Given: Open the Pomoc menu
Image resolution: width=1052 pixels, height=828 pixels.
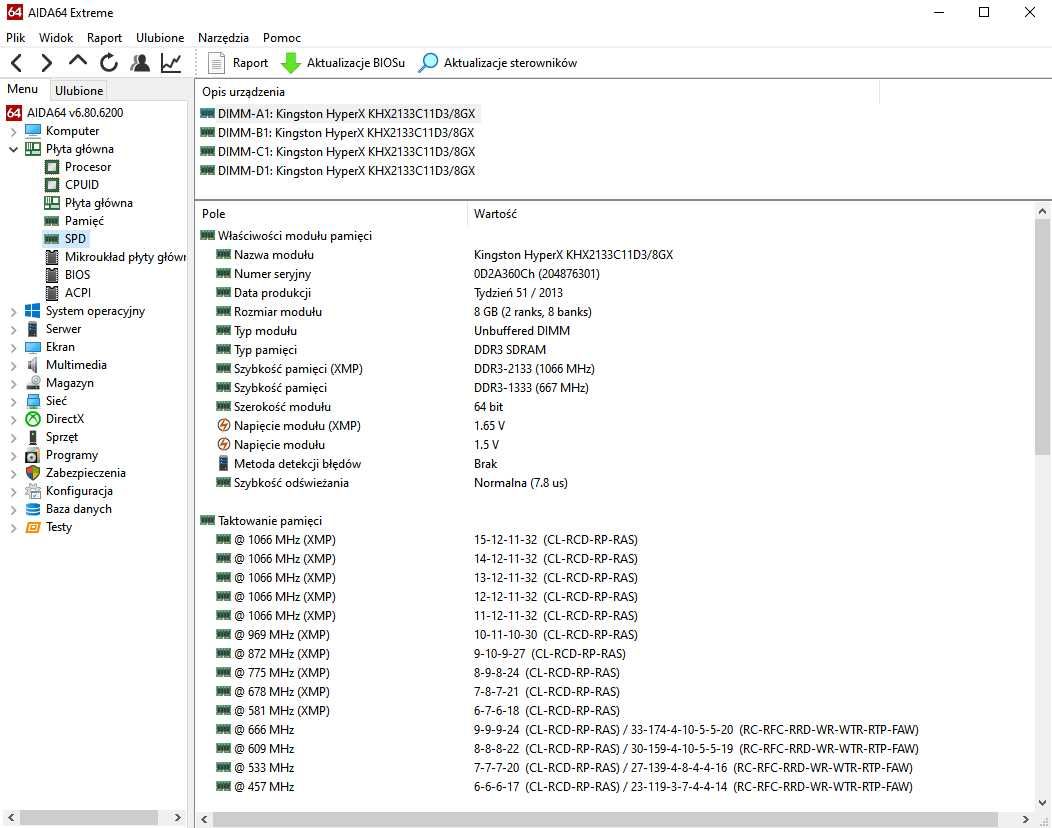Looking at the screenshot, I should coord(282,38).
